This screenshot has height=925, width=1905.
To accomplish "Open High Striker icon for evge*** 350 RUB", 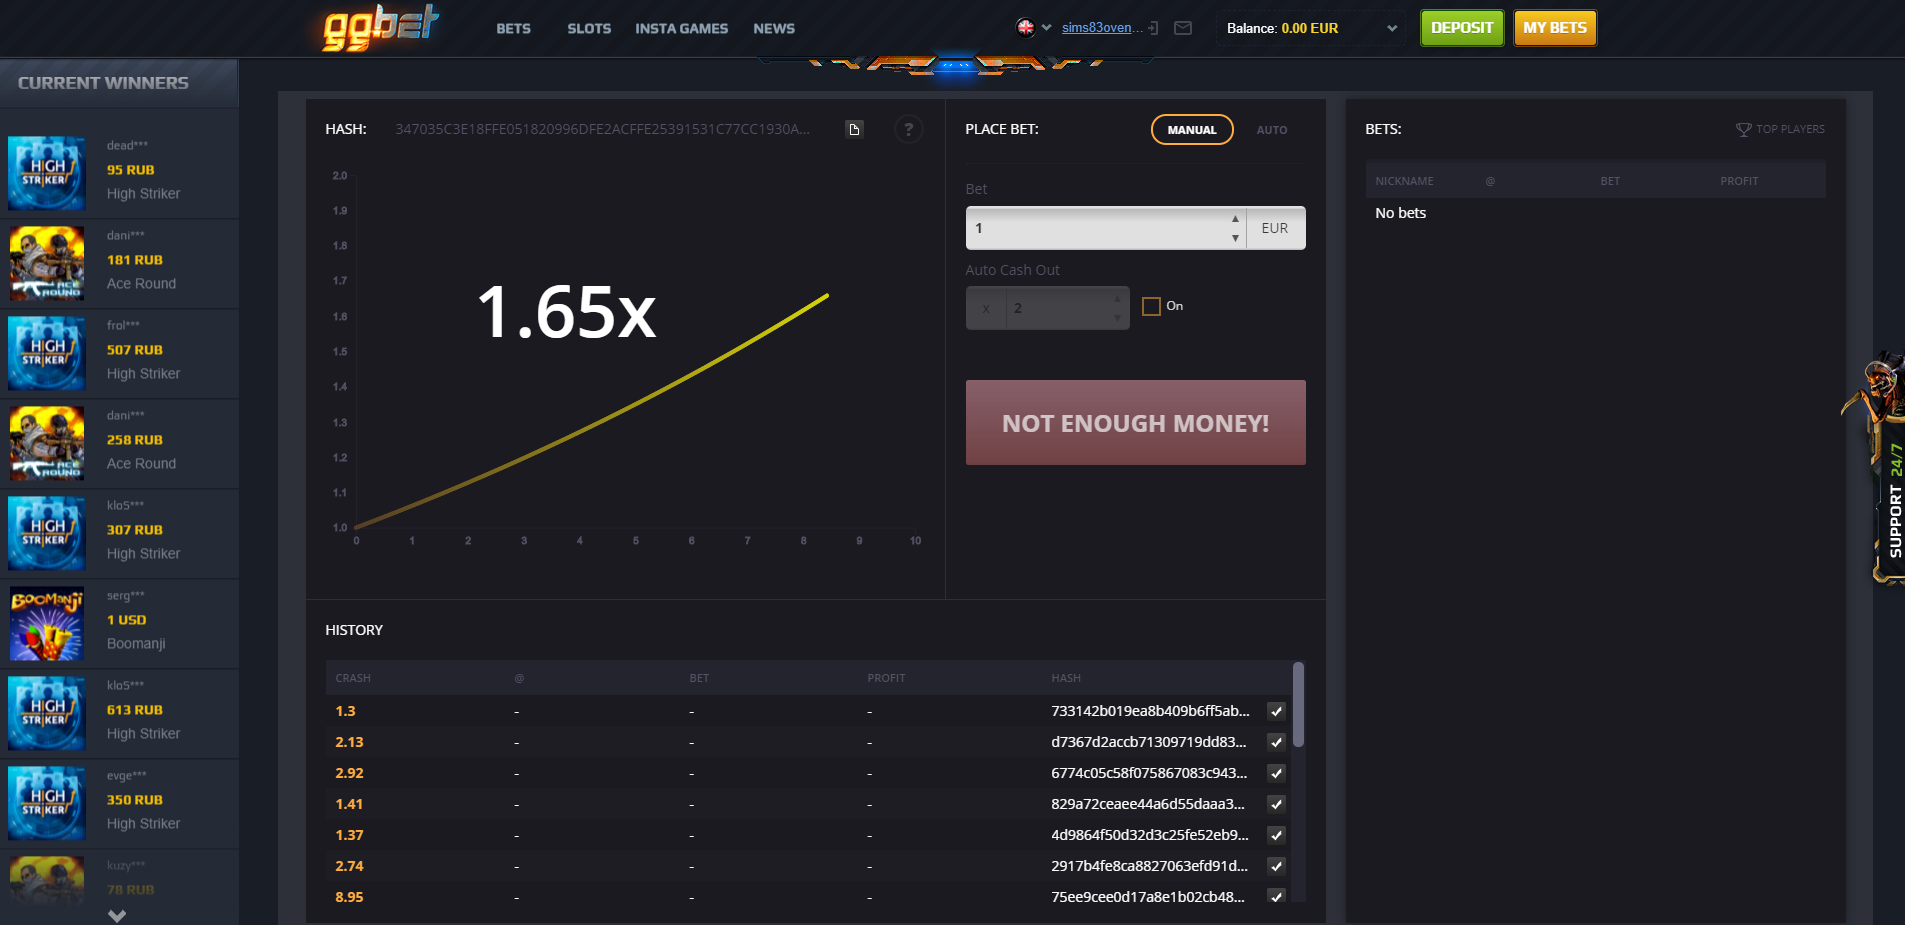I will [47, 803].
